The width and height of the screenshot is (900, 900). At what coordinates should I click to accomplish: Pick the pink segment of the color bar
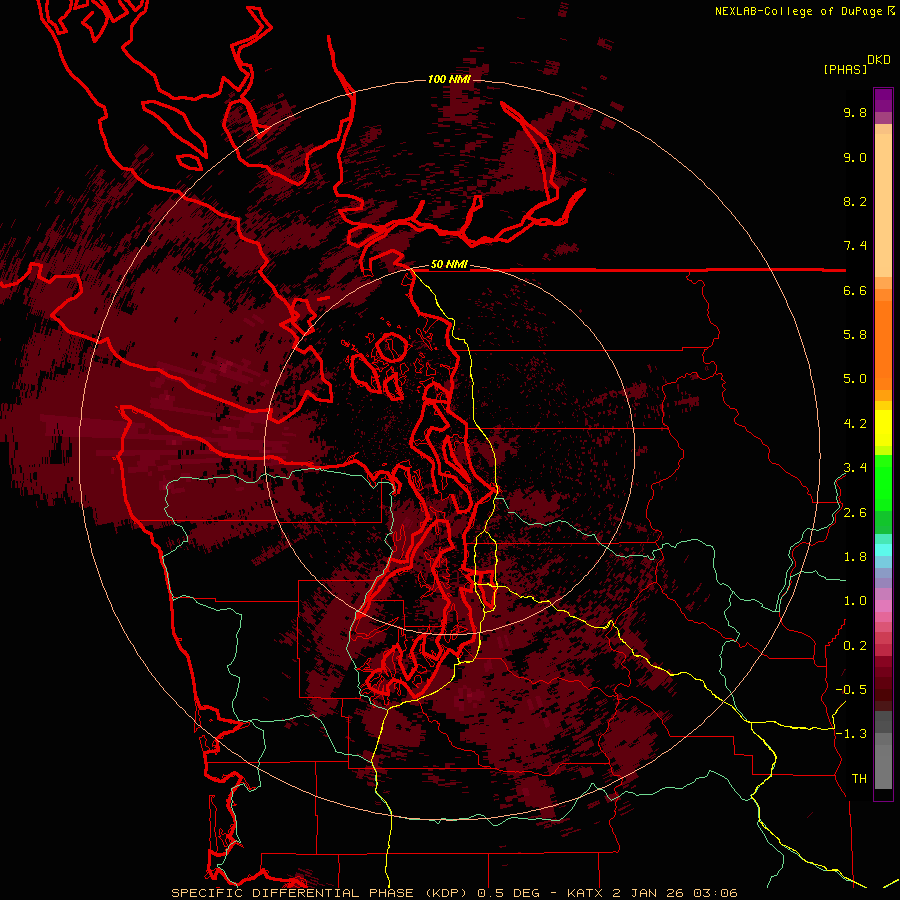(883, 605)
